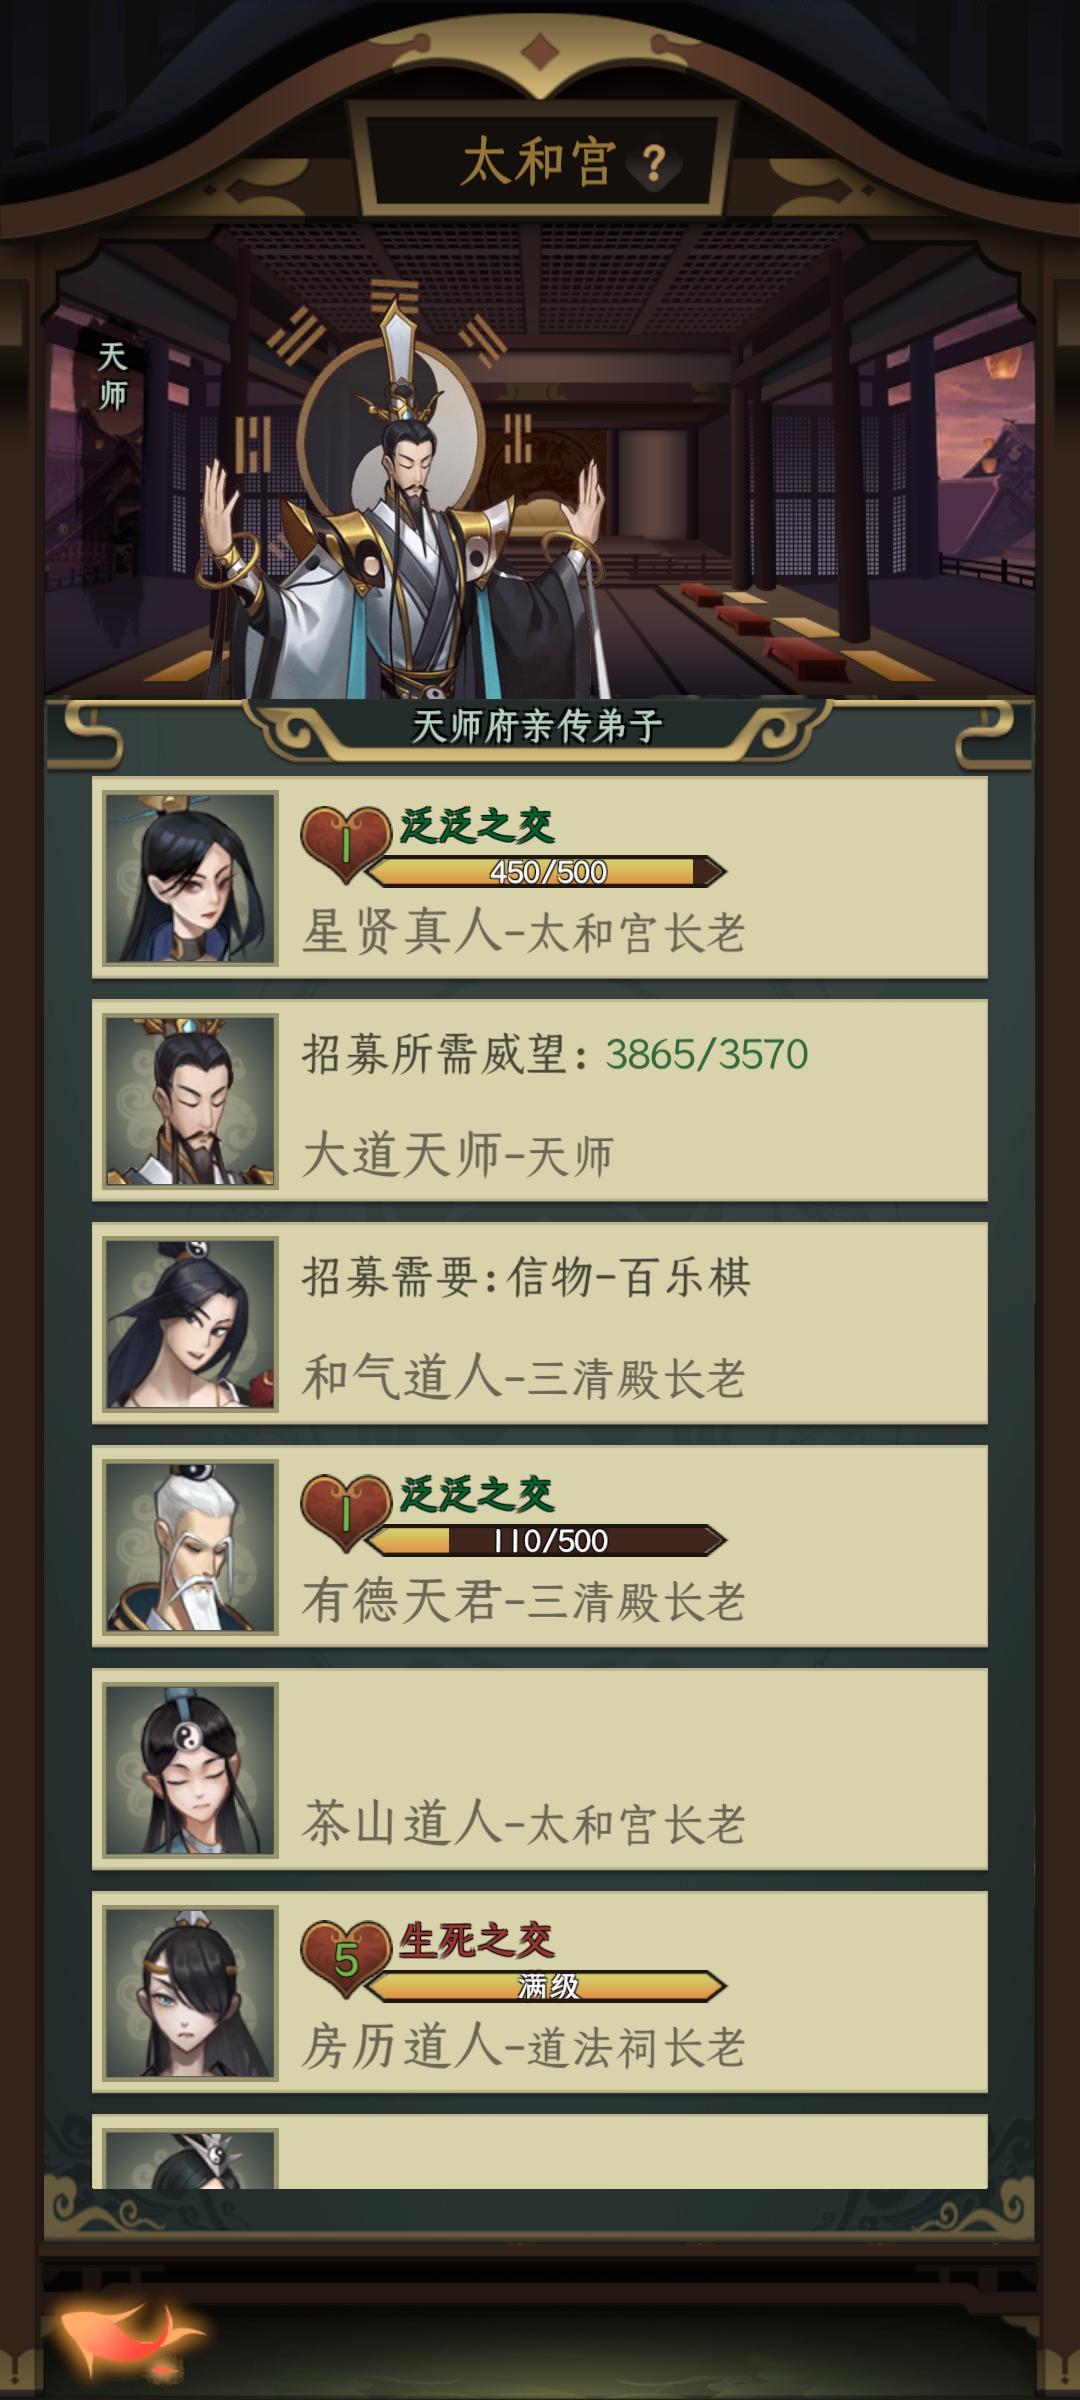Tap the 450/500 friendship progress bar
Viewport: 1080px width, 2400px height.
546,872
